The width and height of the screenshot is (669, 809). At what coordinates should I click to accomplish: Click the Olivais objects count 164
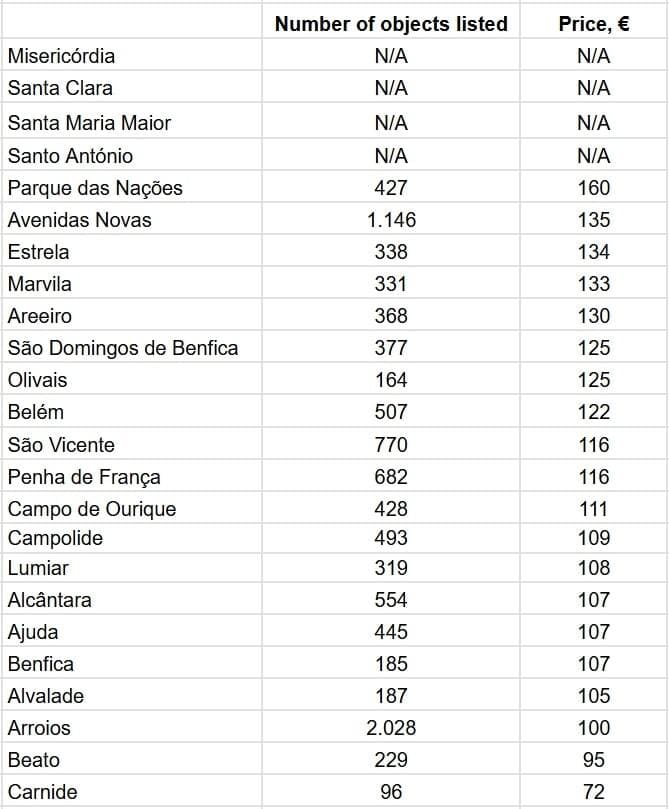point(391,380)
